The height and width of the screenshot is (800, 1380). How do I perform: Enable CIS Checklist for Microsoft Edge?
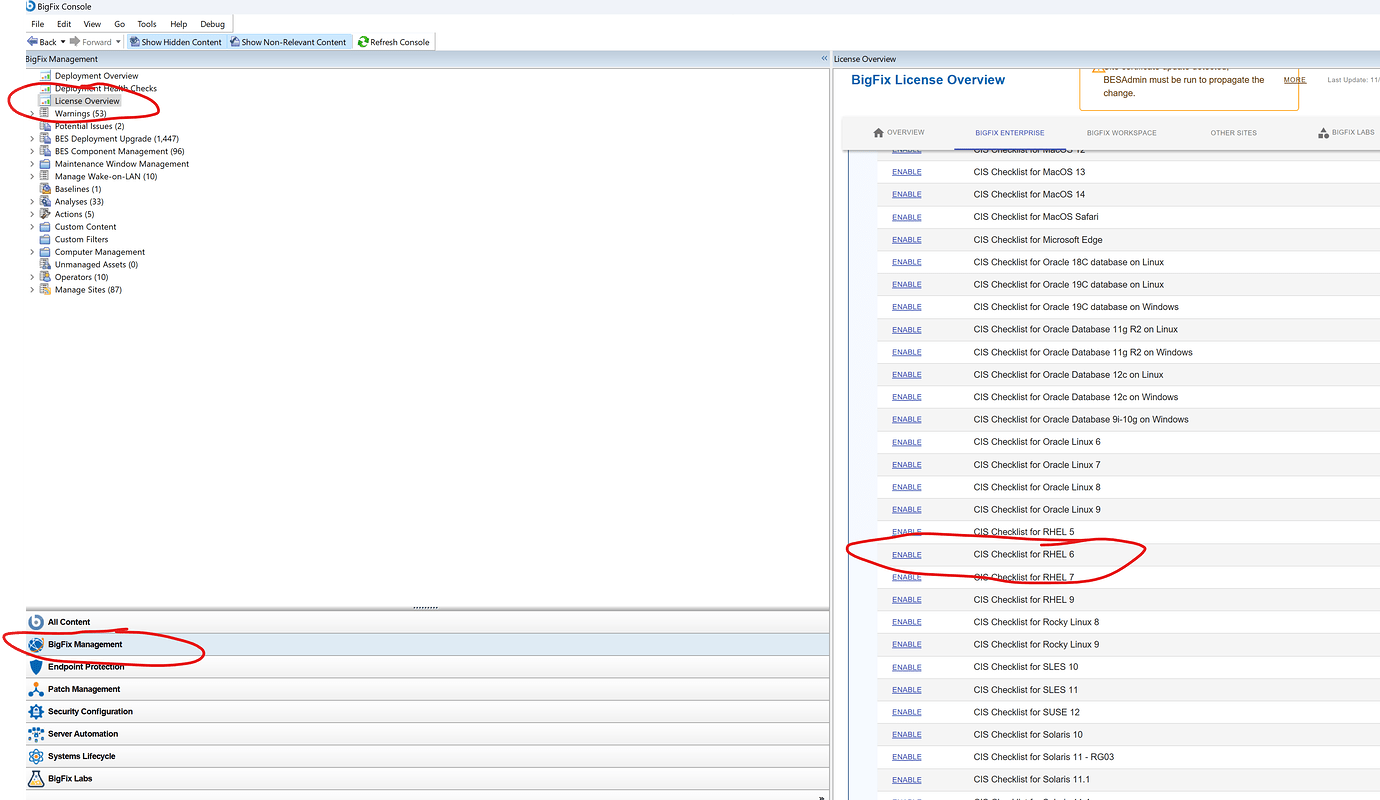(x=907, y=240)
